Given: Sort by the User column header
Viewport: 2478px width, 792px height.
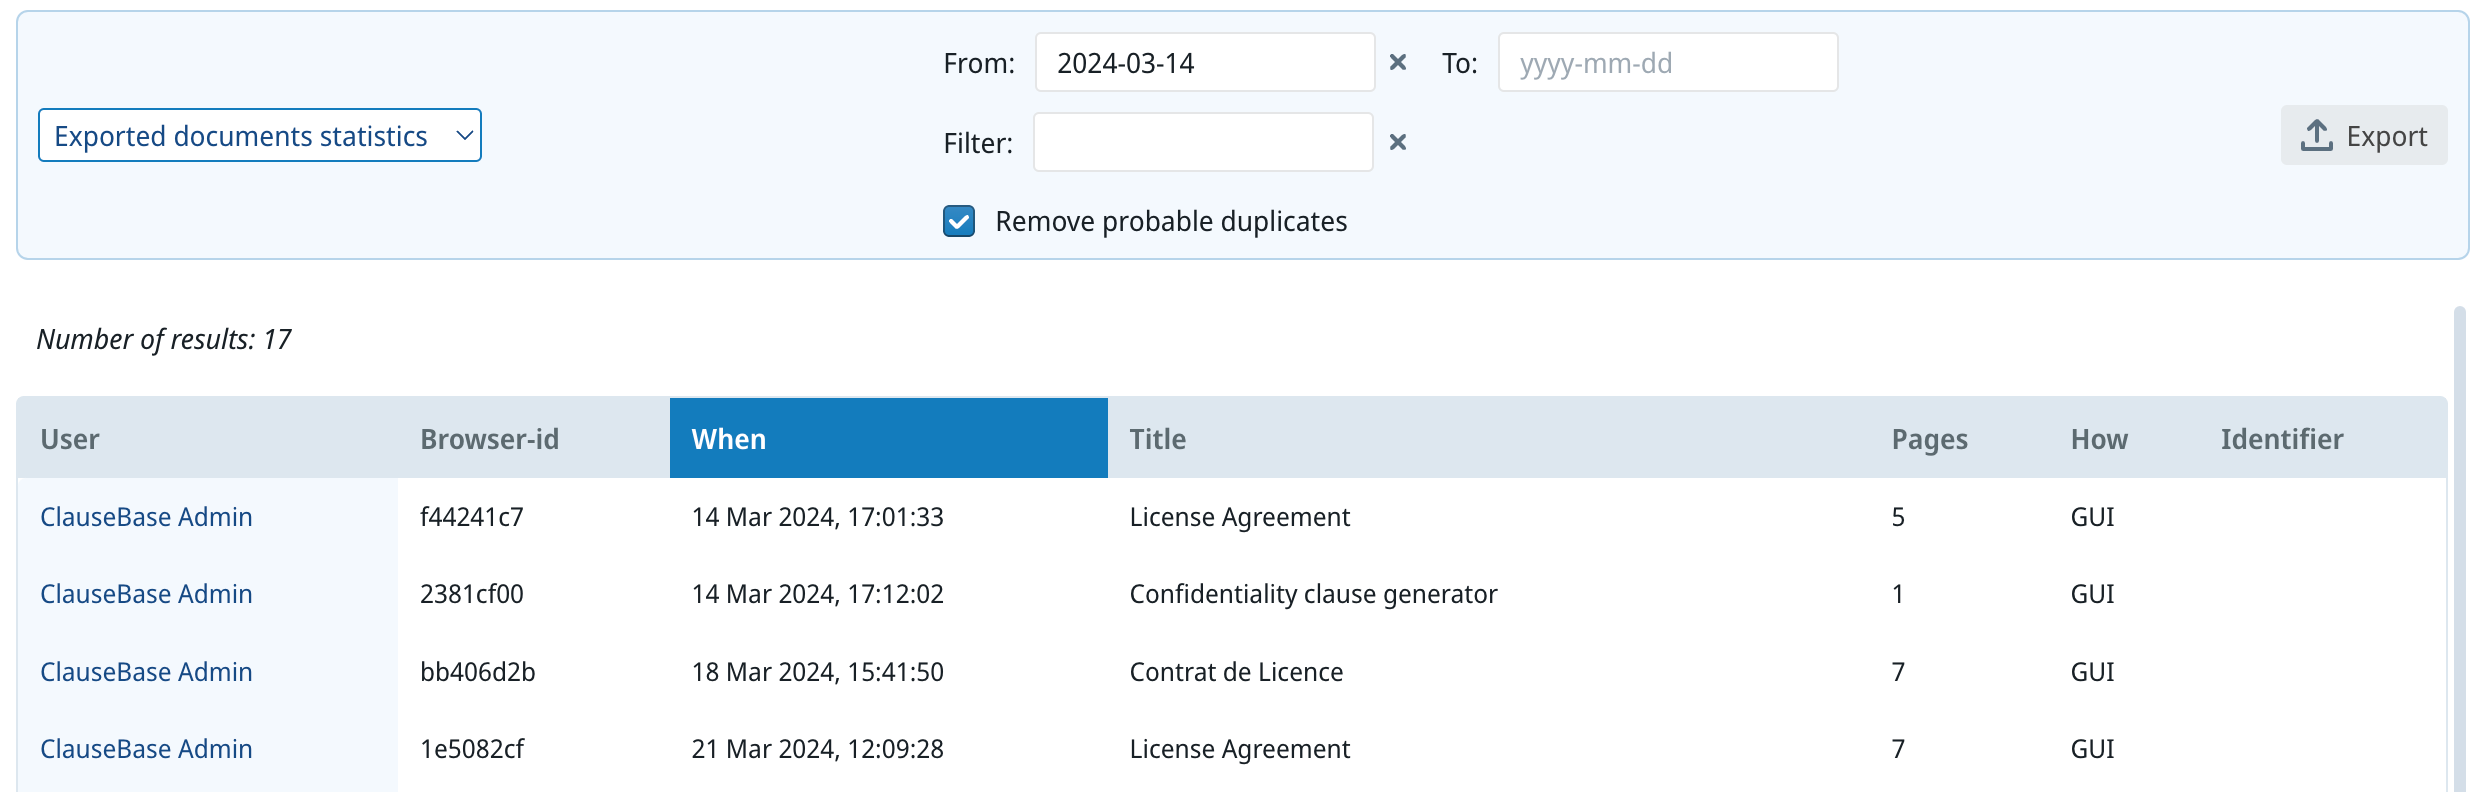Looking at the screenshot, I should tap(70, 439).
